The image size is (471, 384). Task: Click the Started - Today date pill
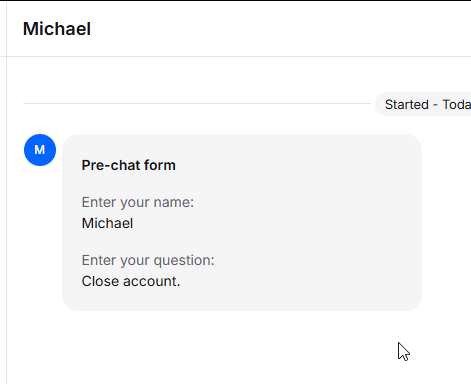[423, 104]
